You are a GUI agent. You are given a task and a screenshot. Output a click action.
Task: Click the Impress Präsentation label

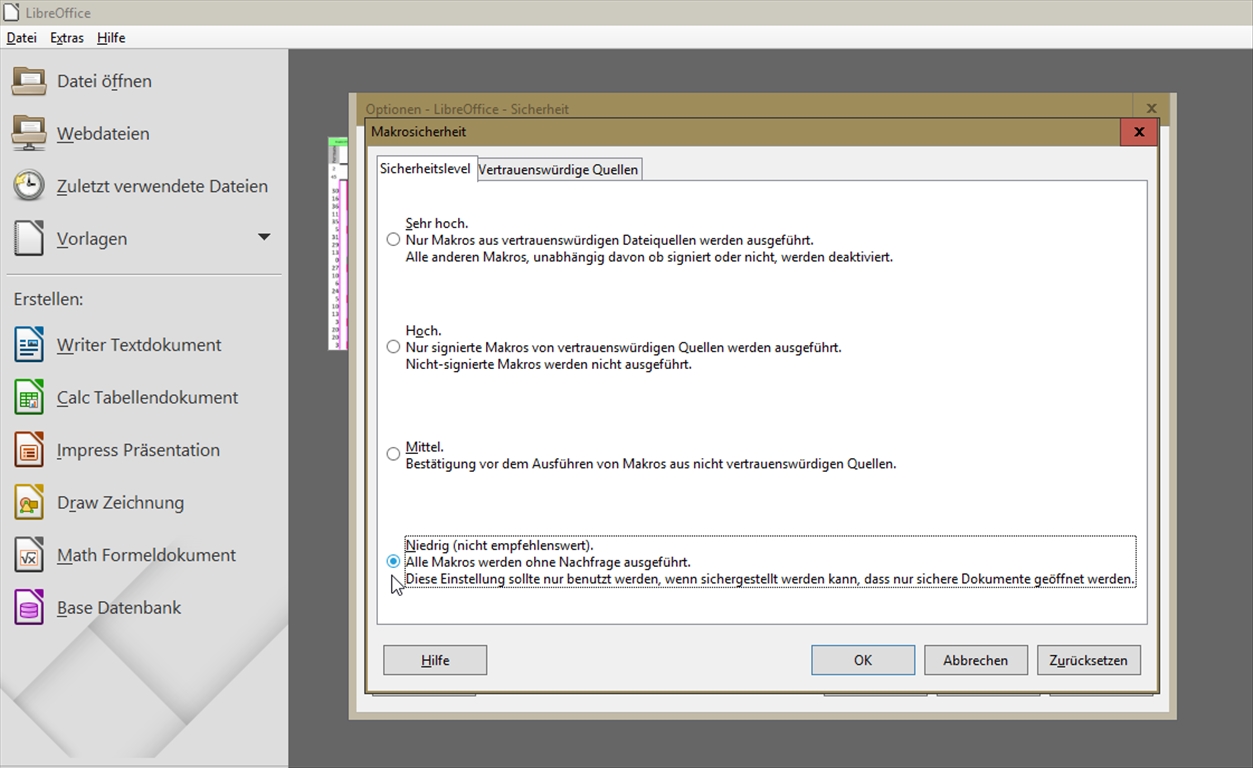click(138, 450)
